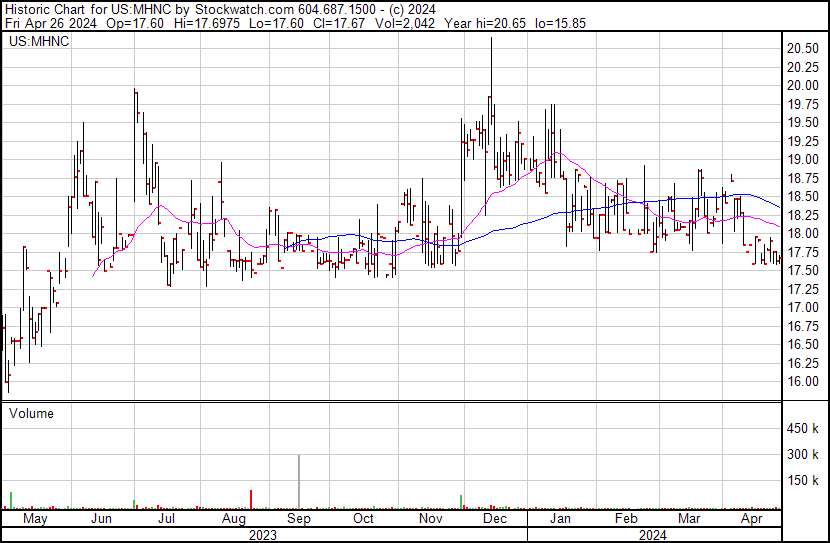The width and height of the screenshot is (830, 543).
Task: Select the Jan month label
Action: click(x=561, y=519)
